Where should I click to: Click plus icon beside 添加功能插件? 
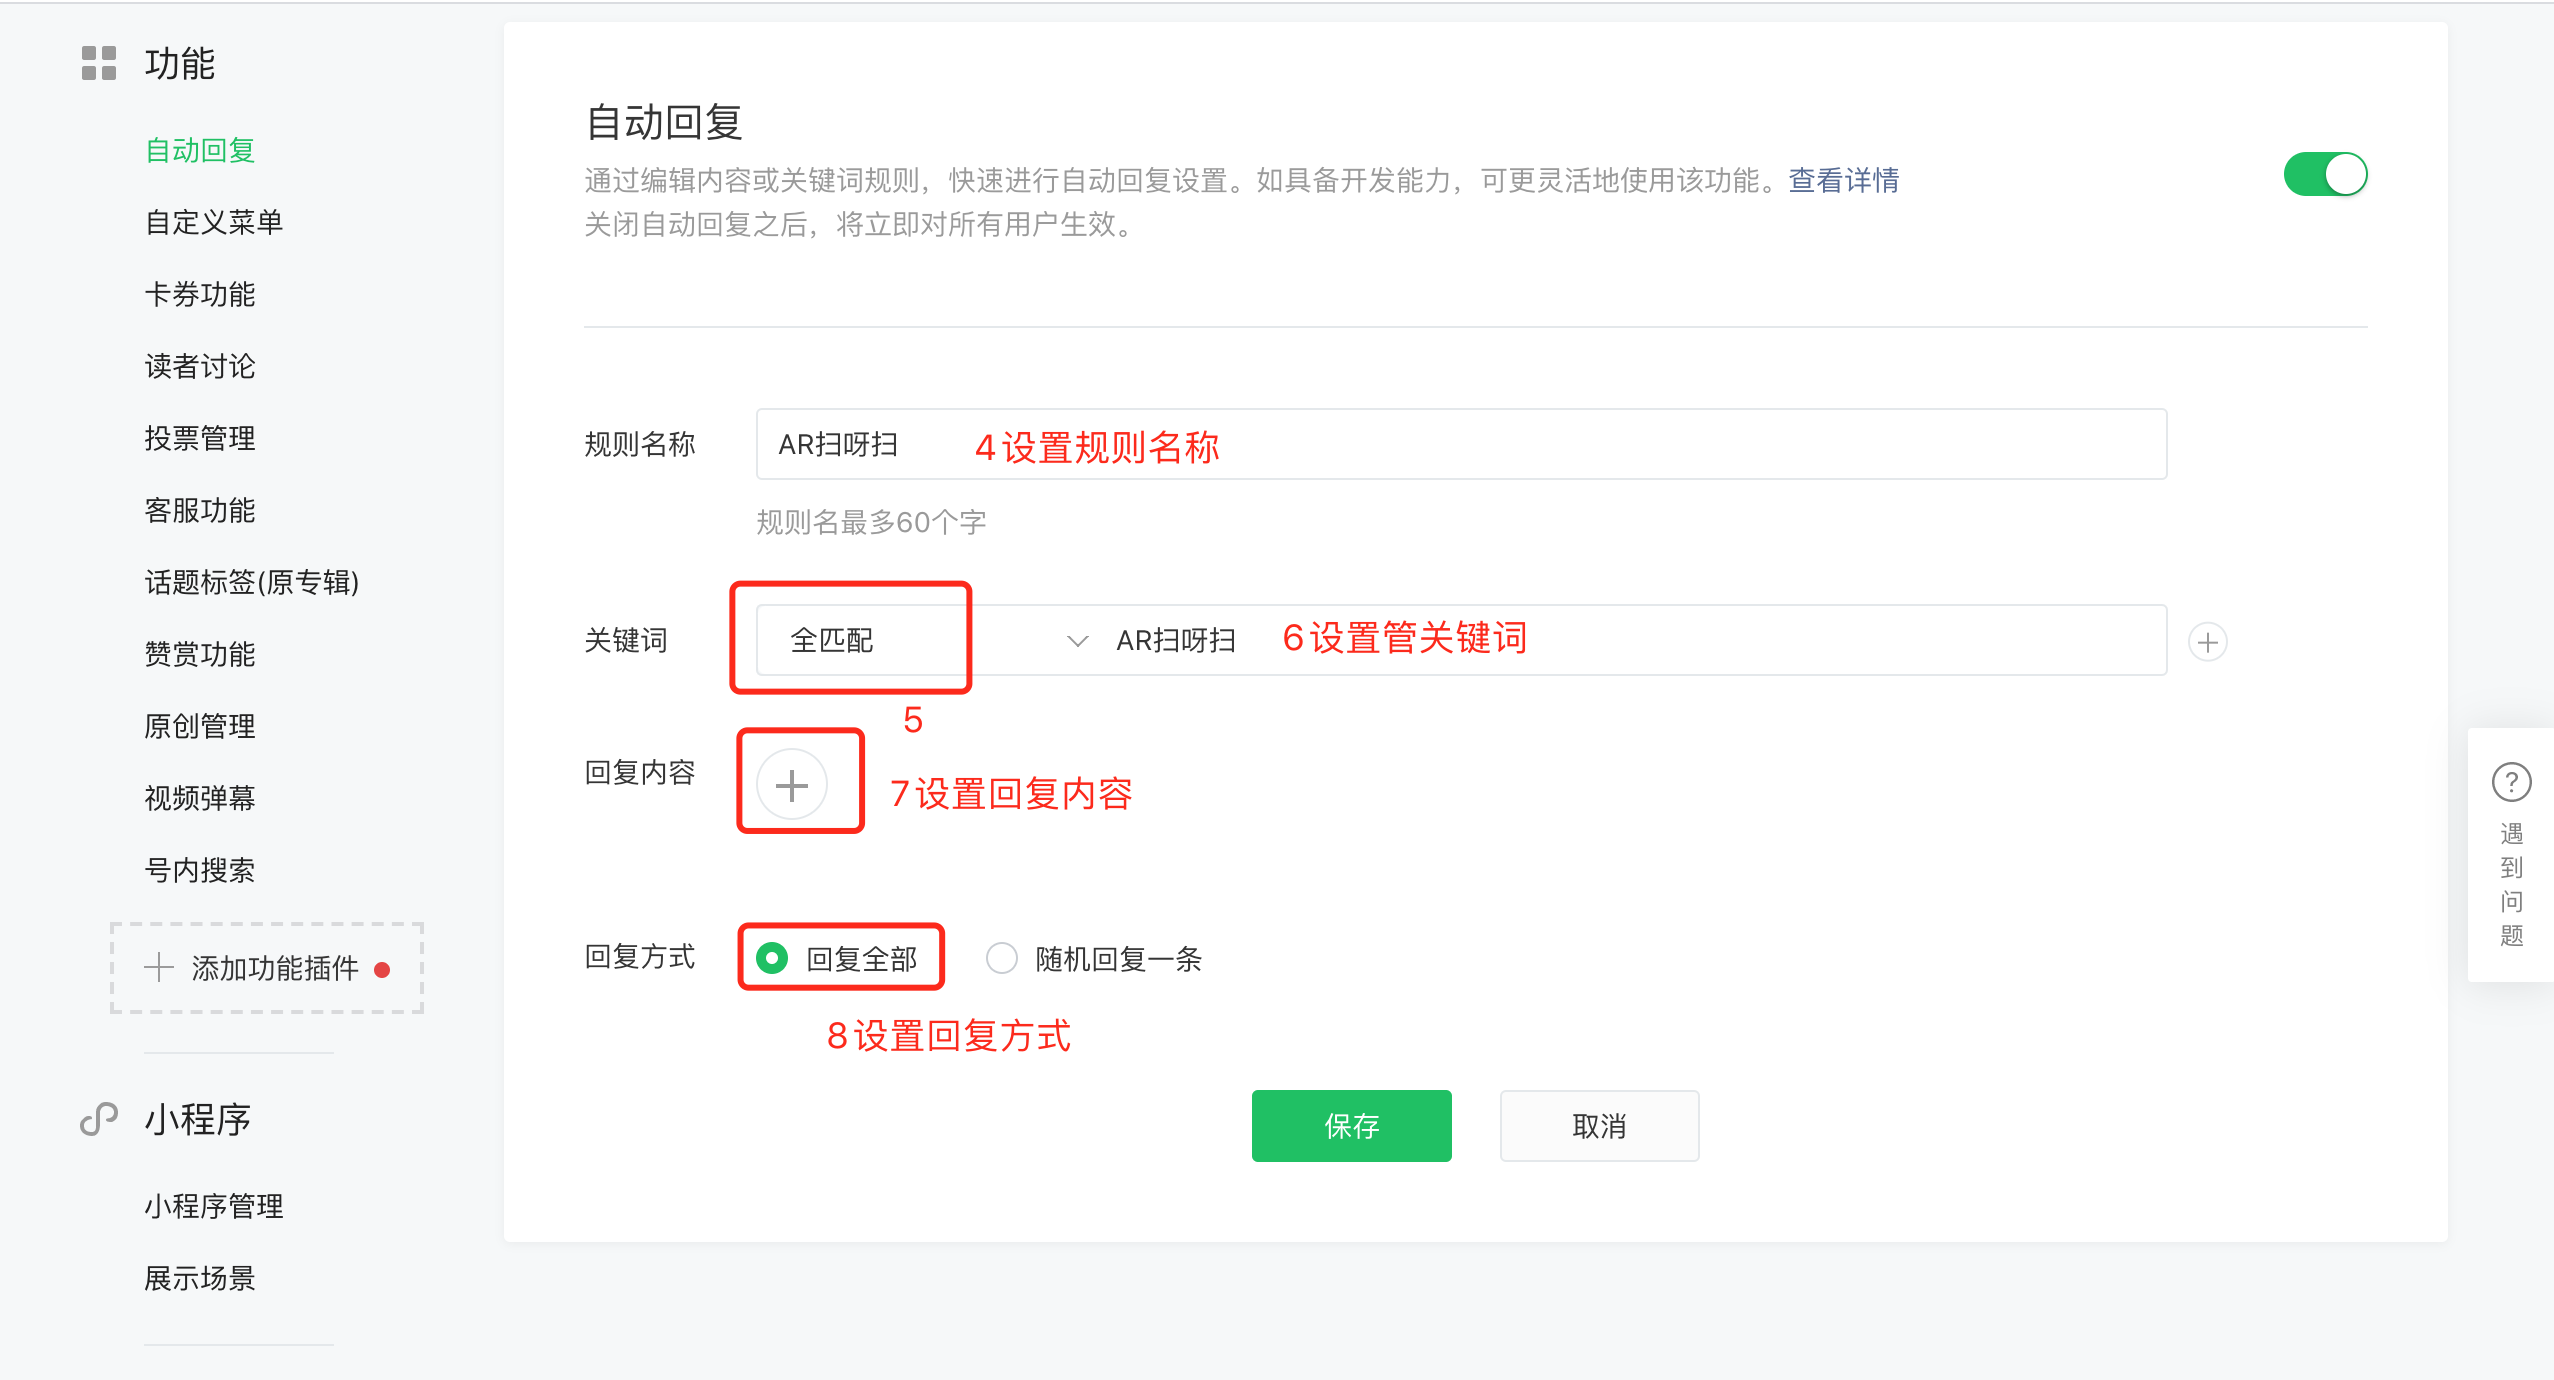[x=159, y=967]
